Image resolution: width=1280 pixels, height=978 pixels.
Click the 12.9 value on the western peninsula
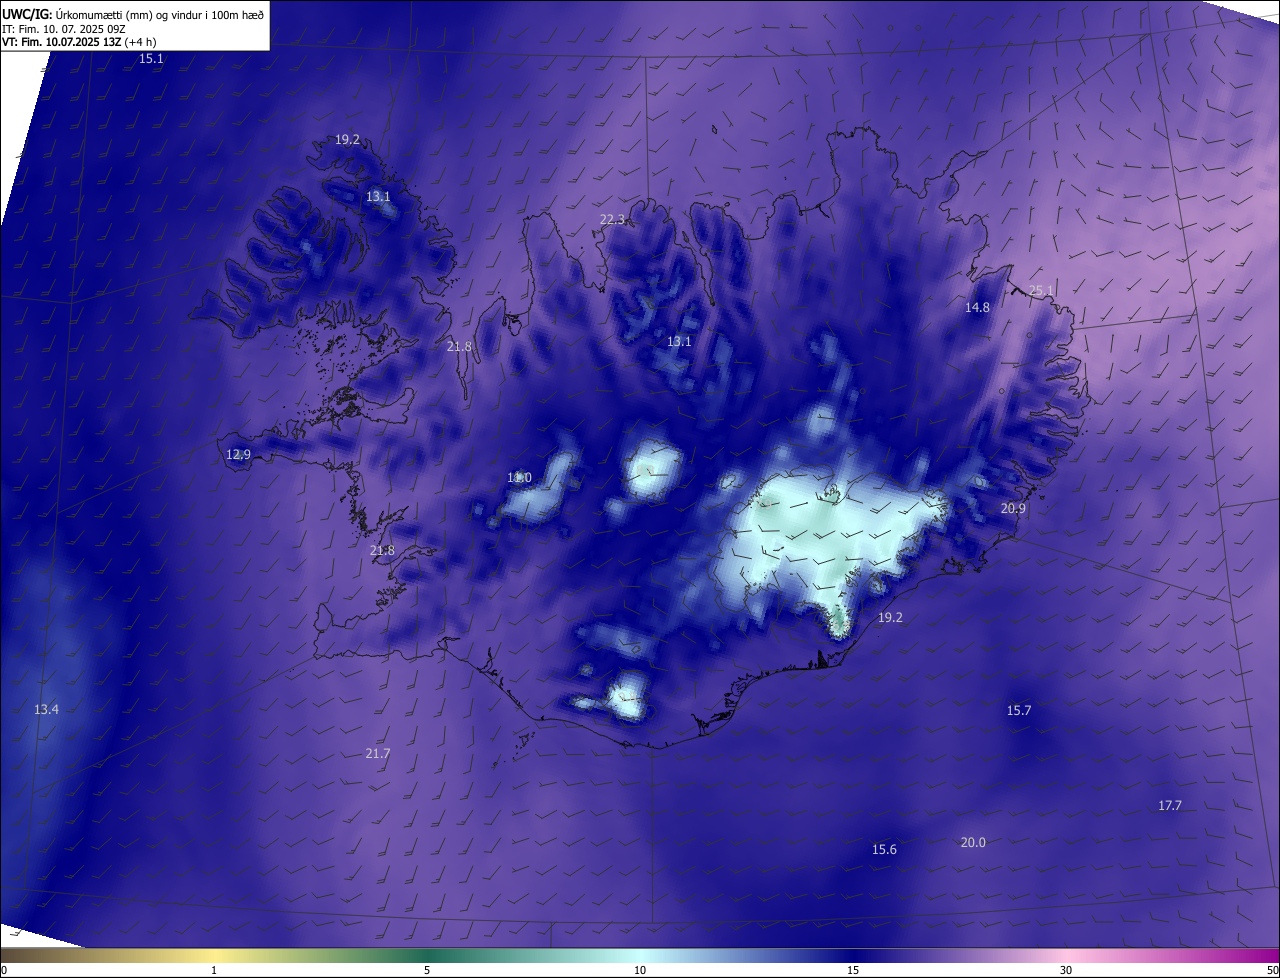coord(238,455)
